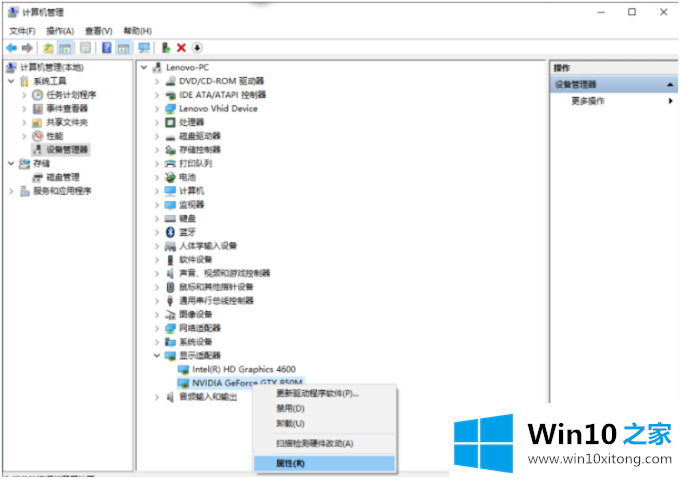Image resolution: width=684 pixels, height=485 pixels.
Task: Click the Back arrow toolbar icon
Action: click(12, 48)
